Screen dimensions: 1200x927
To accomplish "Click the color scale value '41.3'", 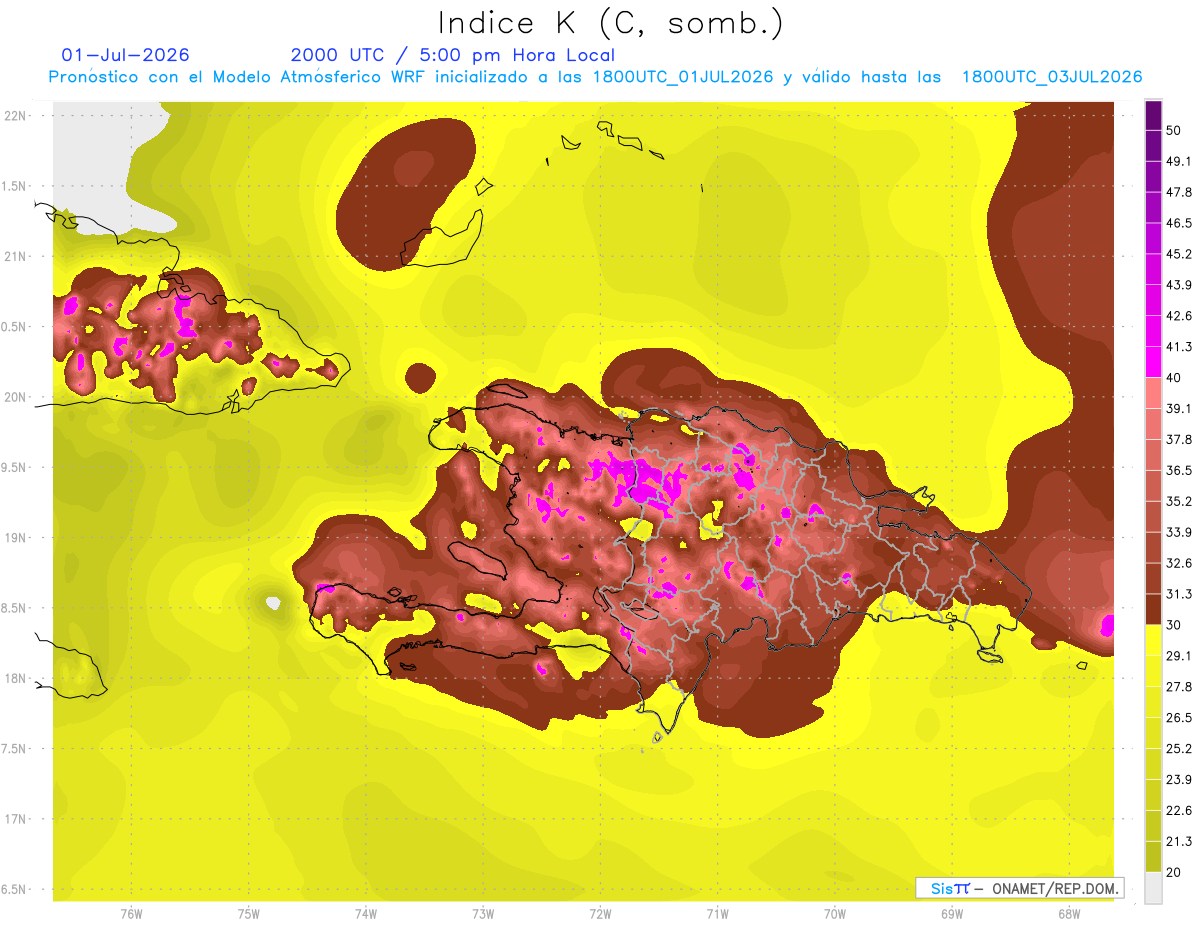I will [1178, 347].
